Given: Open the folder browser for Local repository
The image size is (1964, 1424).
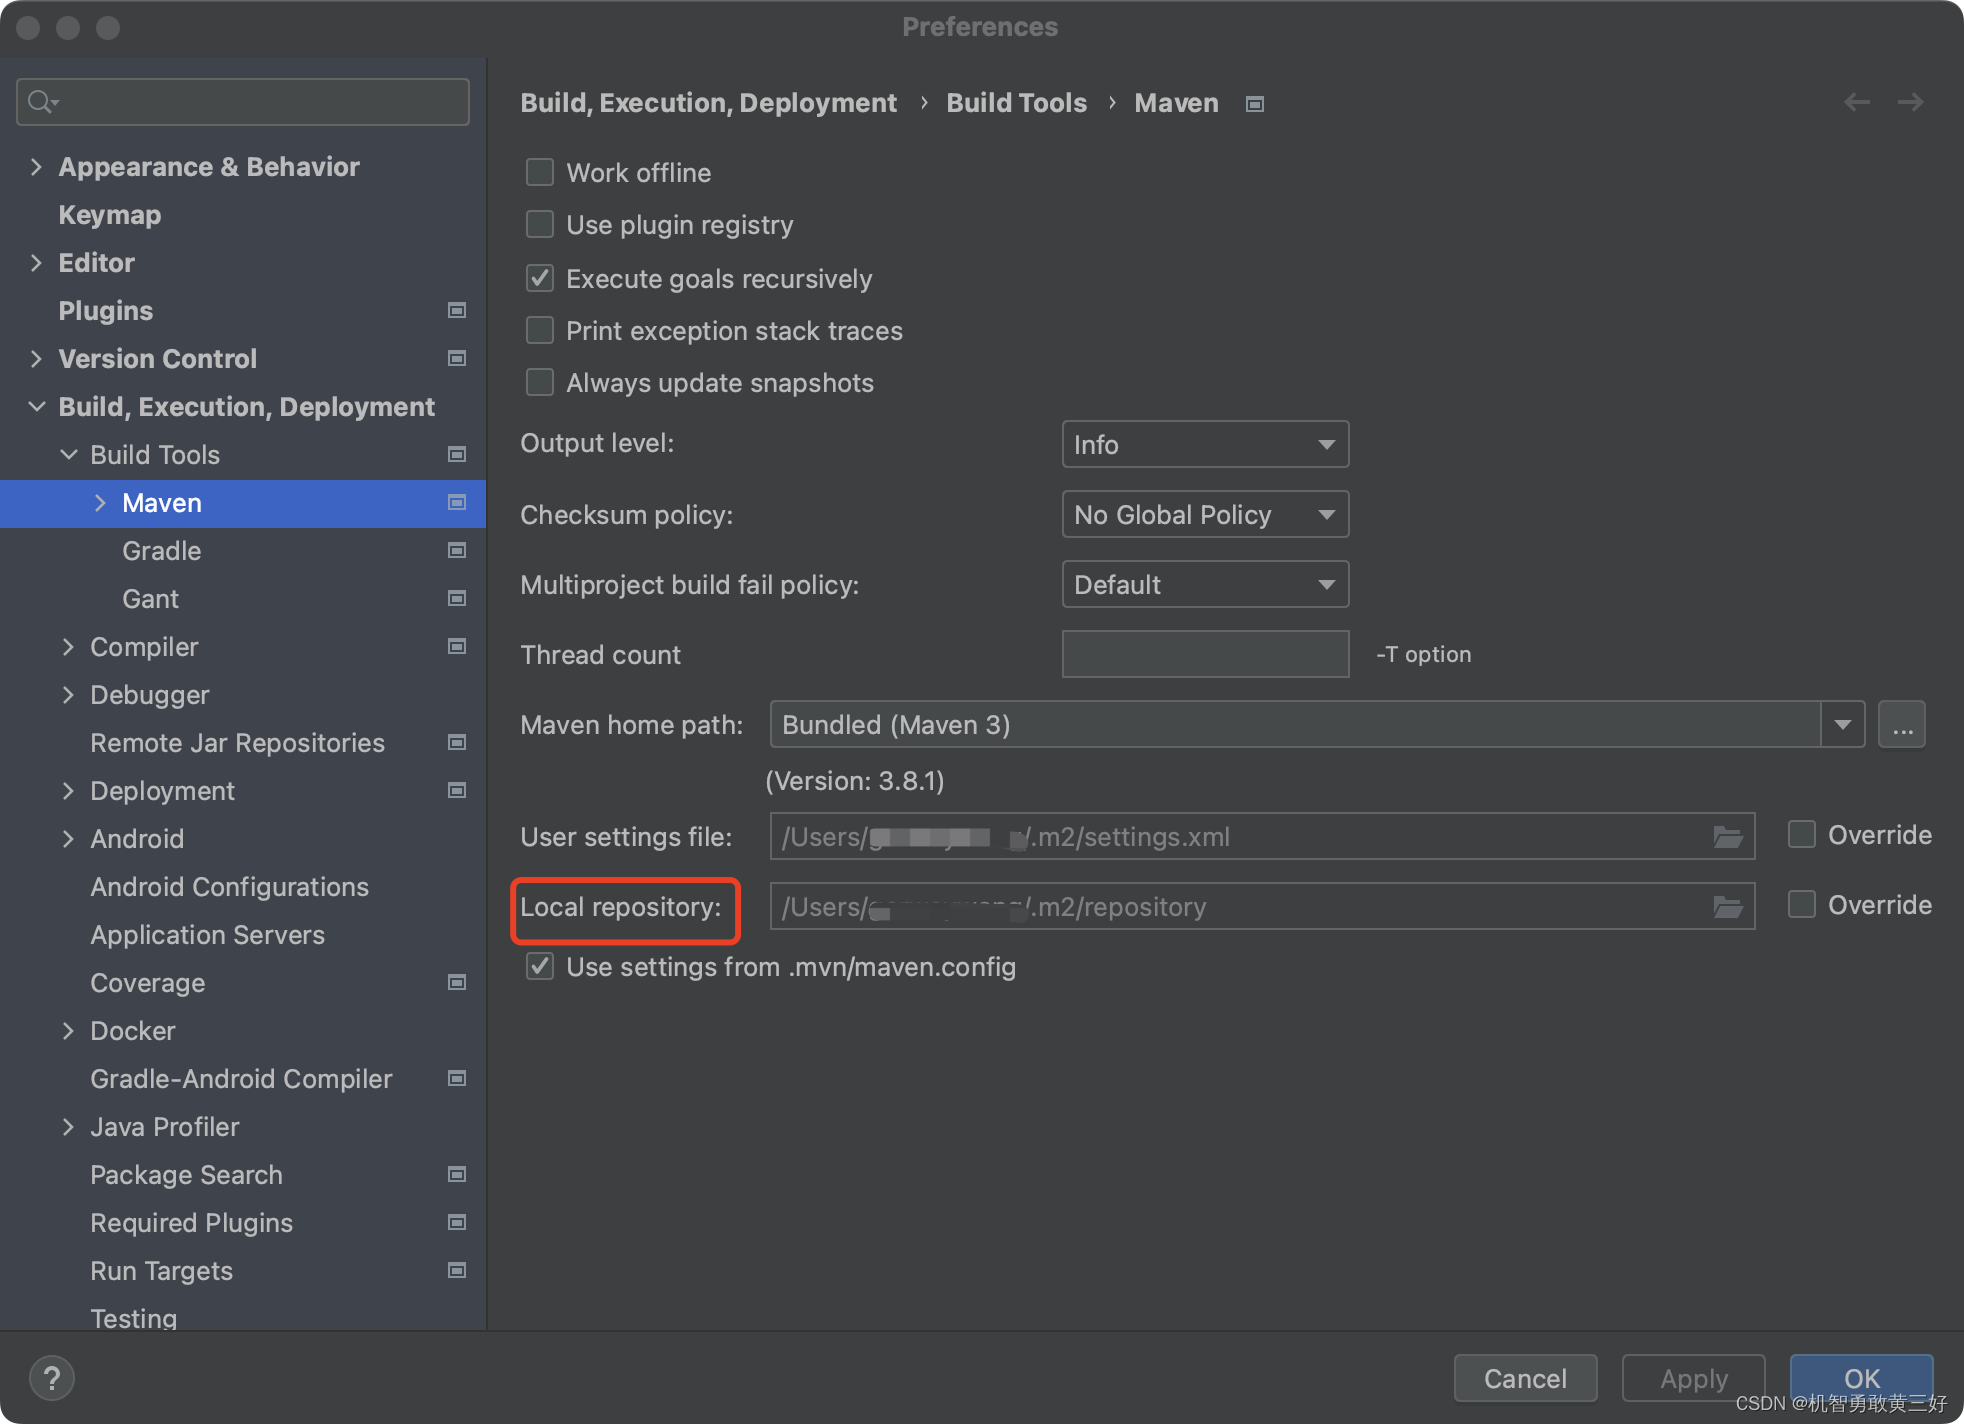Looking at the screenshot, I should click(1728, 907).
